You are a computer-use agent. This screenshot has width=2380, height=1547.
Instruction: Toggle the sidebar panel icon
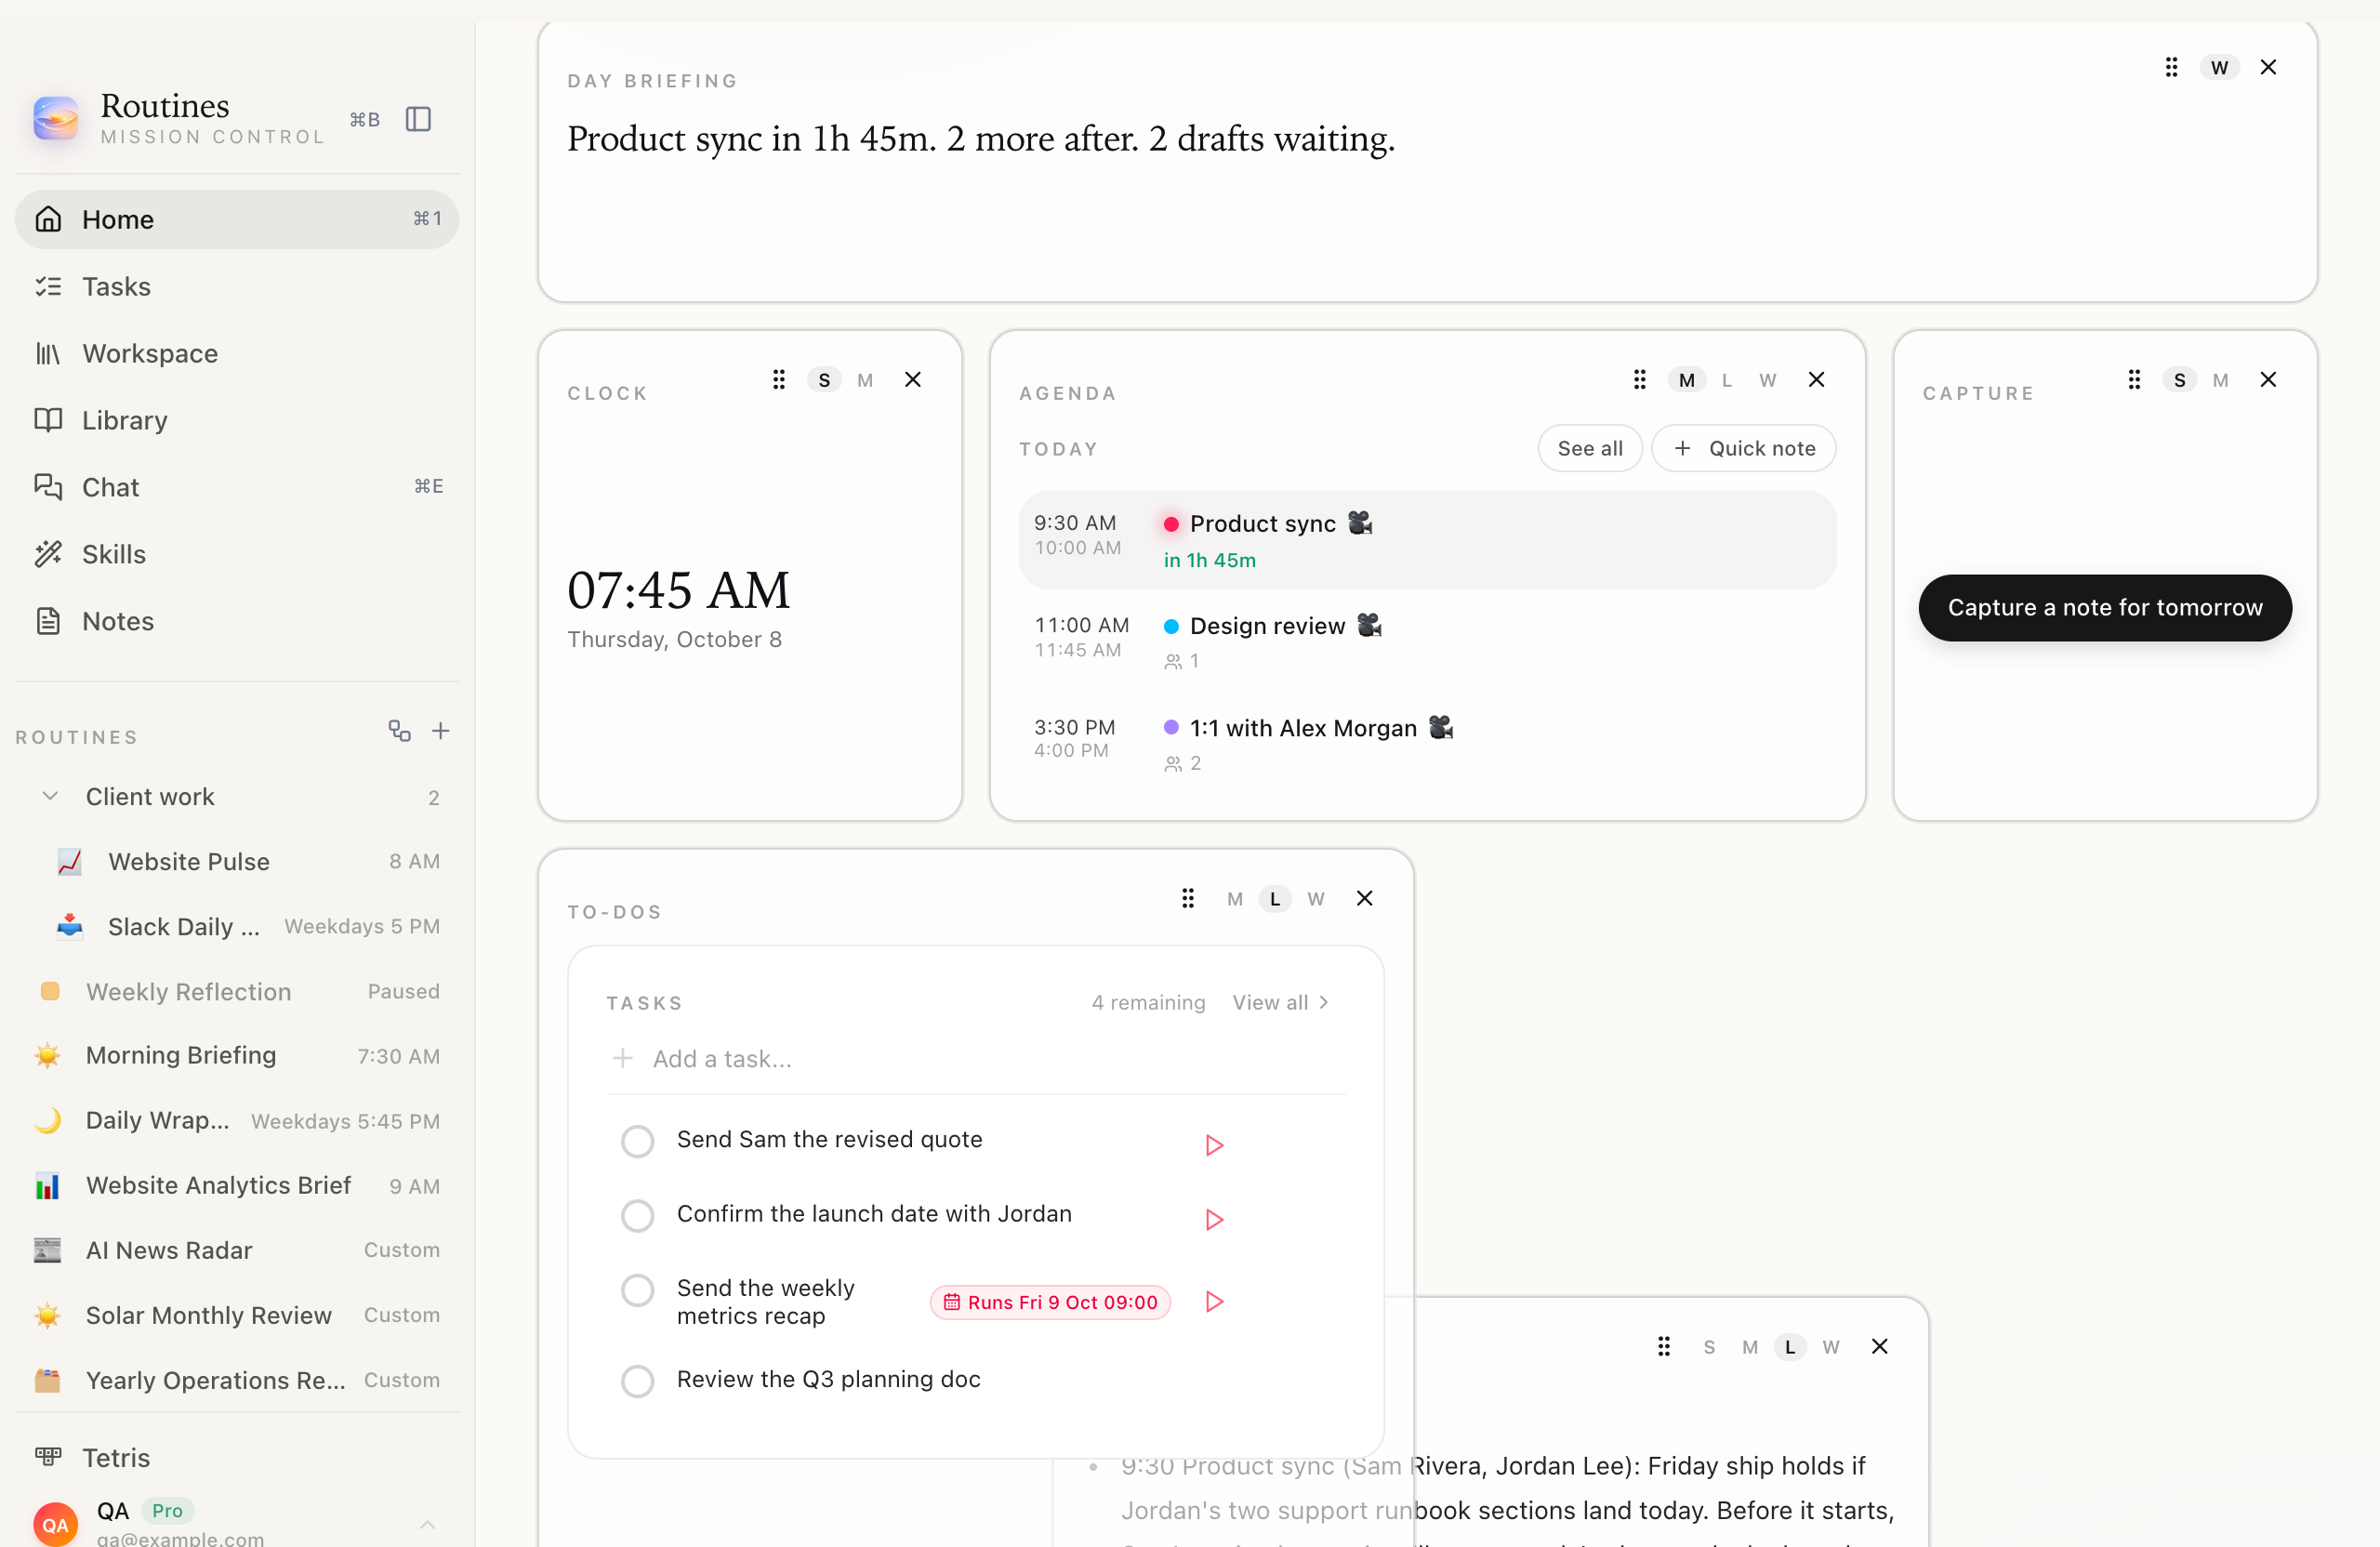pos(418,119)
